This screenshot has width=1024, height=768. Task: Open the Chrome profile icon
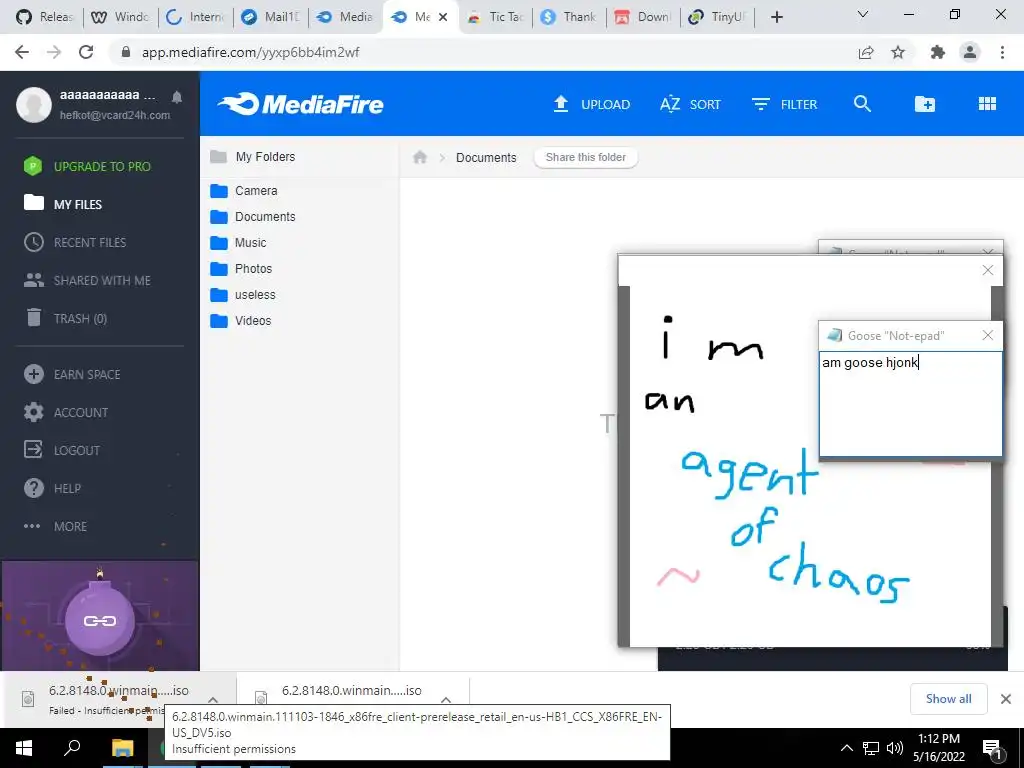click(x=970, y=52)
